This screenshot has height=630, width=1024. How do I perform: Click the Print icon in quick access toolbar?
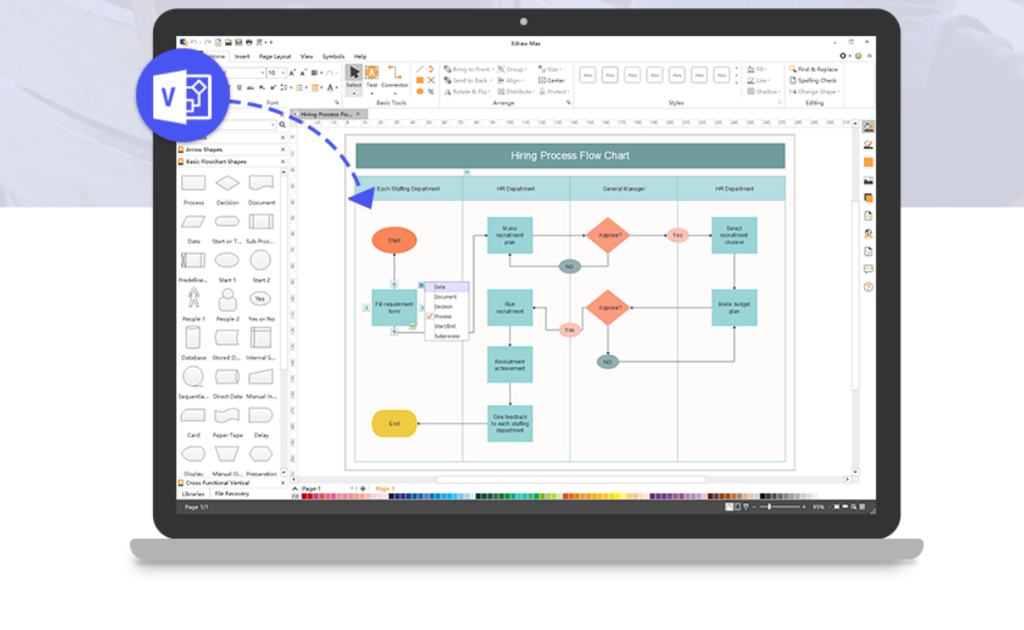249,42
